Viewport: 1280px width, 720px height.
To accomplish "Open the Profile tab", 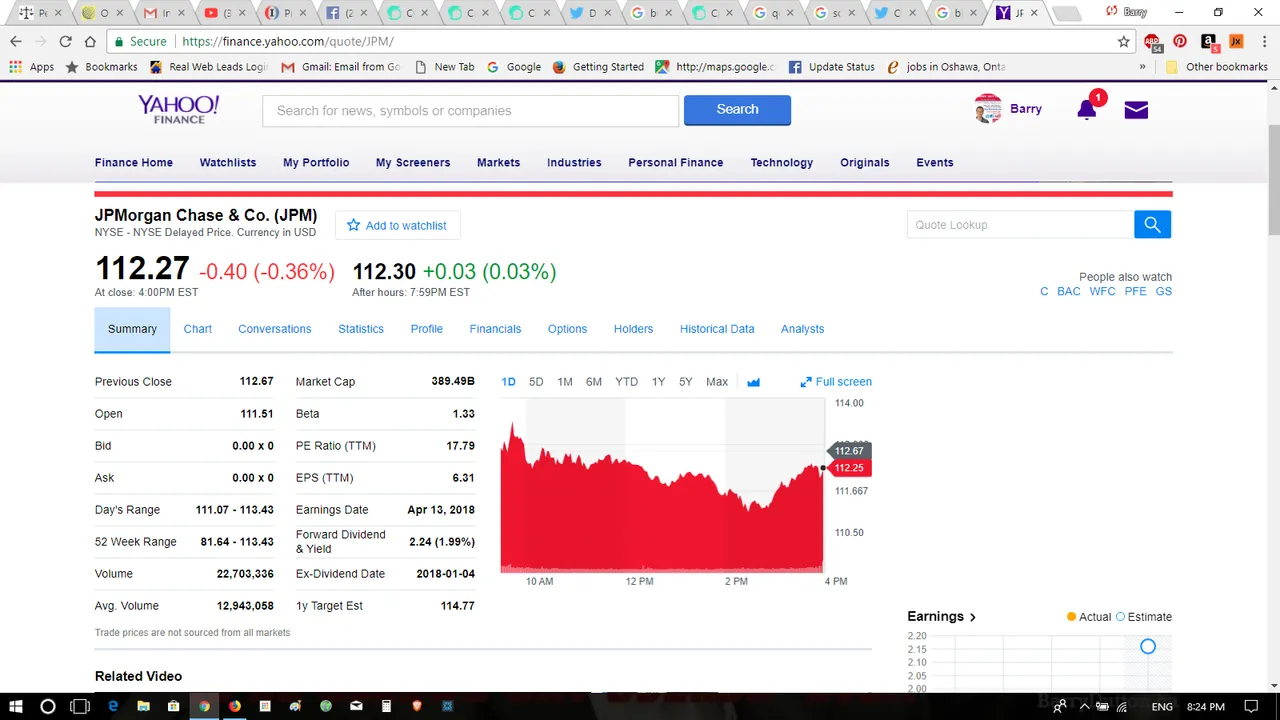I will tap(426, 329).
